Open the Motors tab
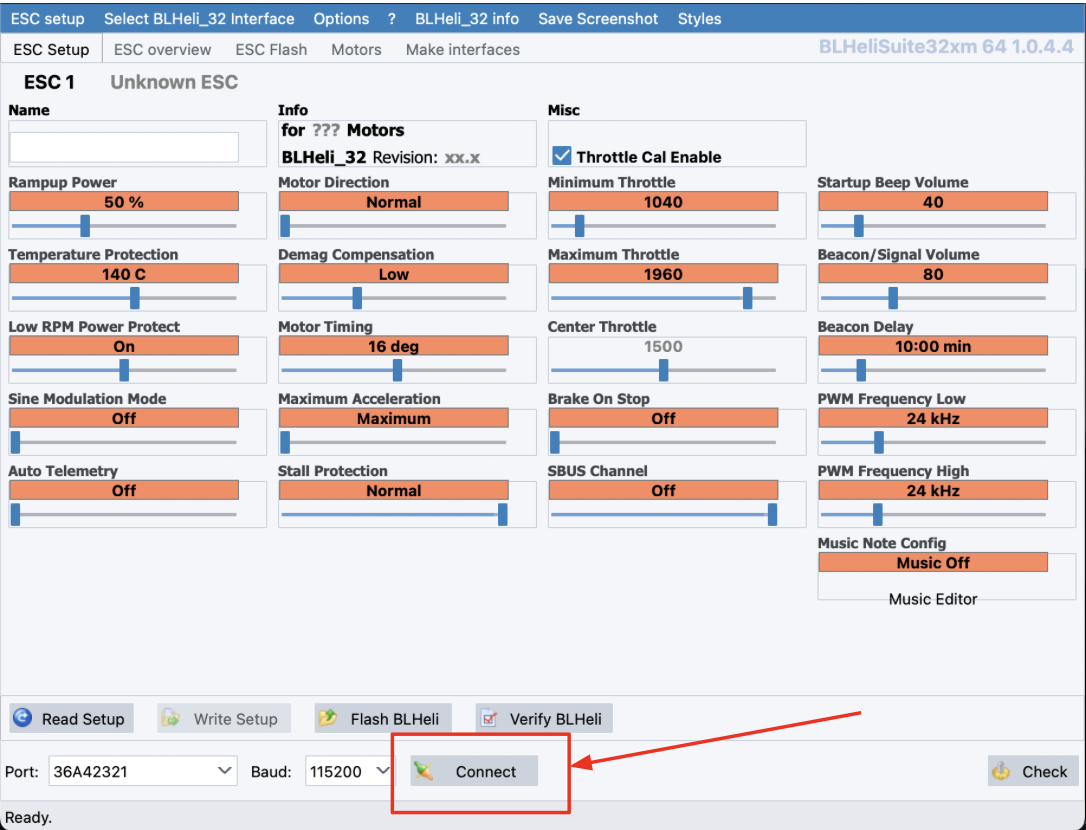 [x=356, y=49]
